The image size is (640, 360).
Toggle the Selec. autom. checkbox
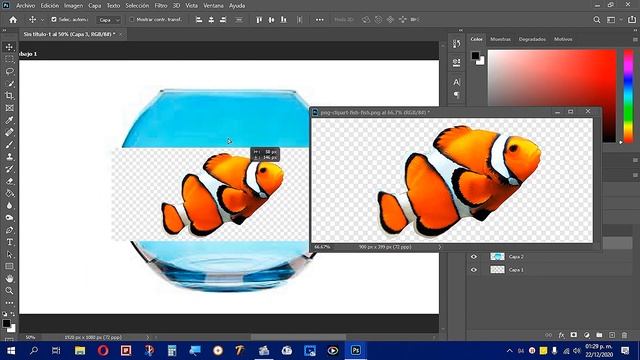(x=53, y=19)
